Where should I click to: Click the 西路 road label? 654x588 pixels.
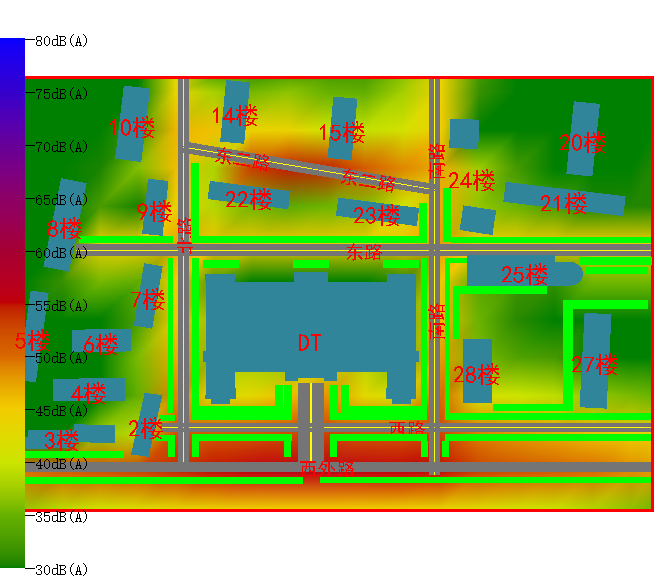pos(407,427)
